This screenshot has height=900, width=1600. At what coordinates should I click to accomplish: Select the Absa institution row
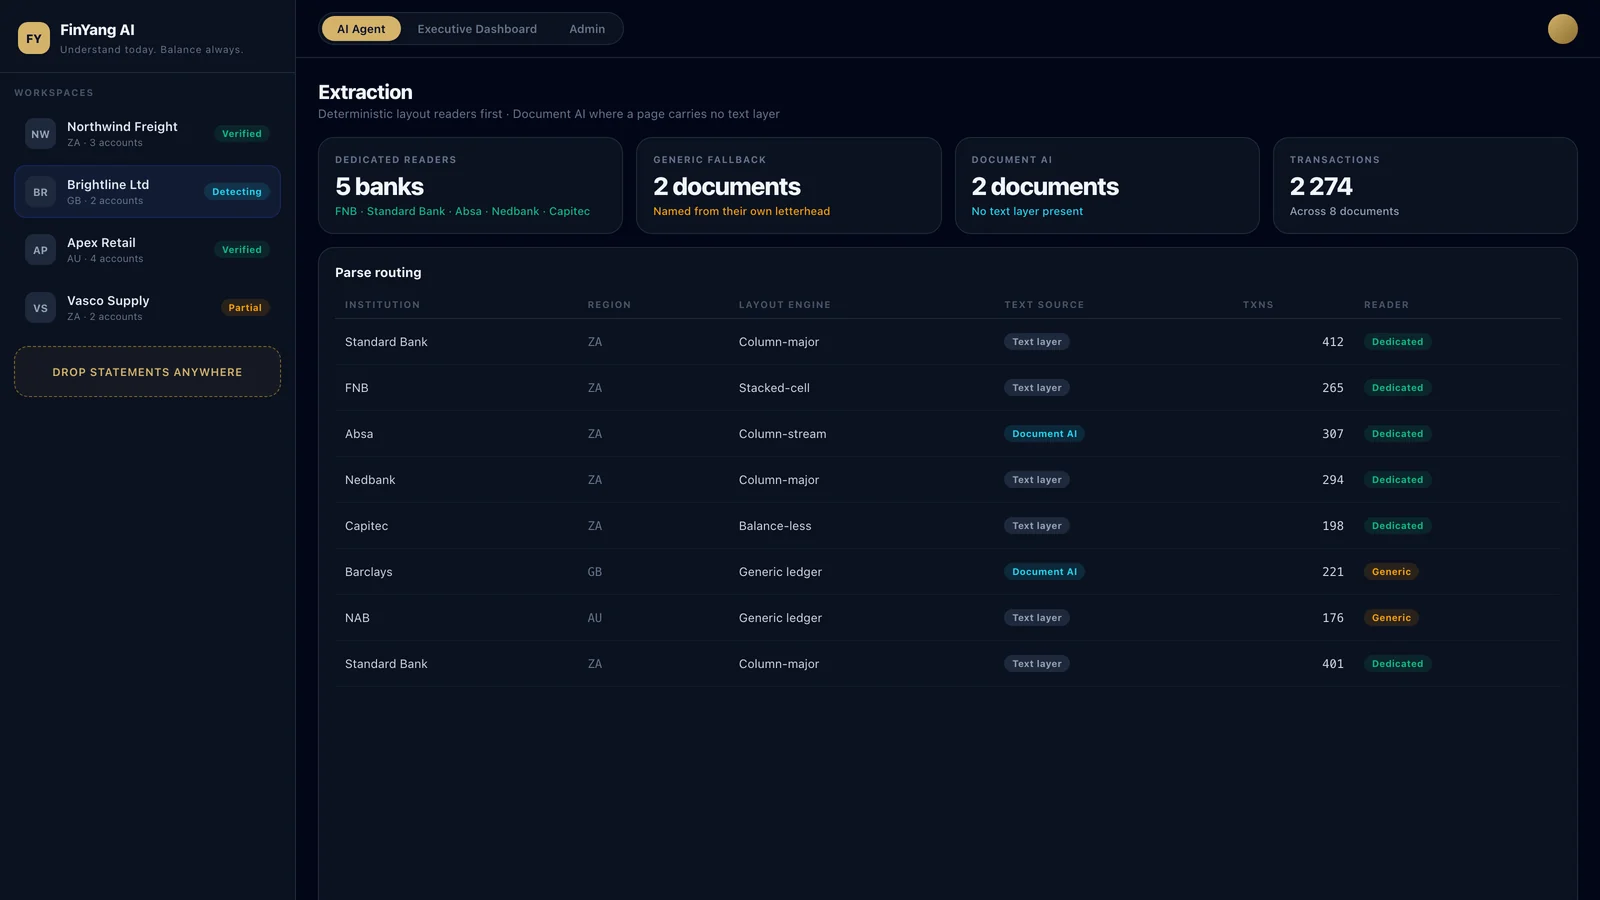click(x=948, y=434)
